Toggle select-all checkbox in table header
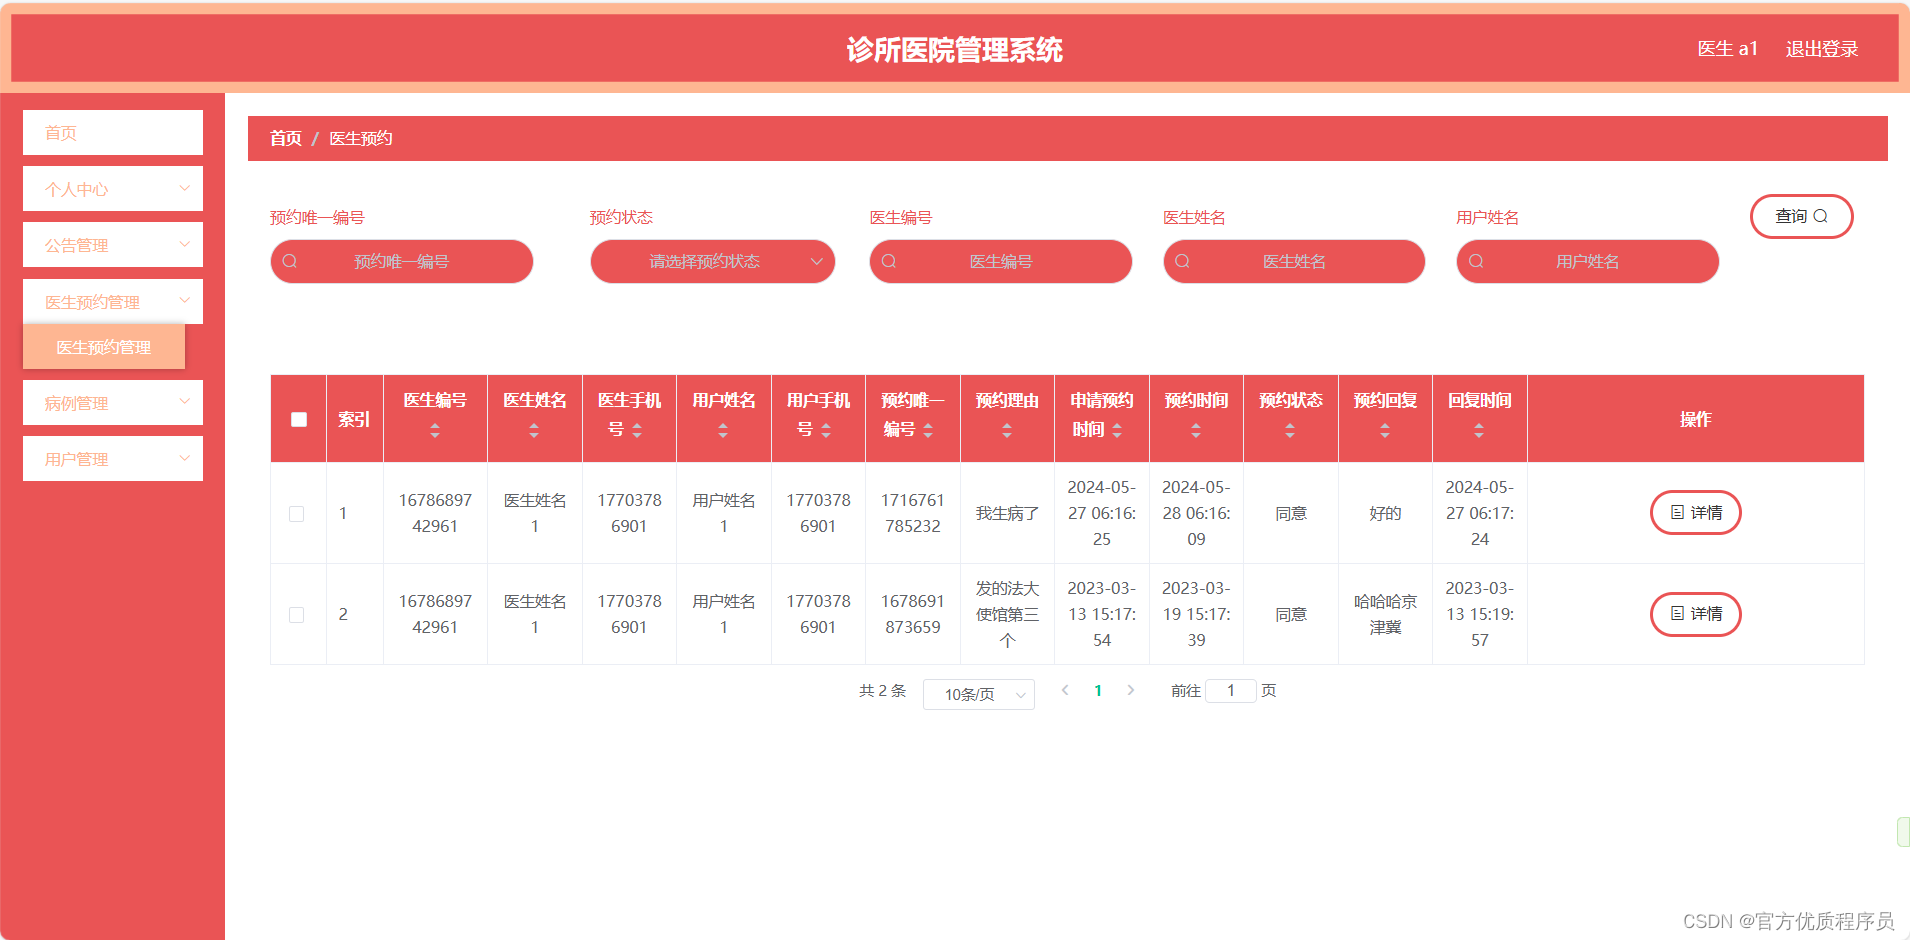This screenshot has height=940, width=1910. click(299, 419)
